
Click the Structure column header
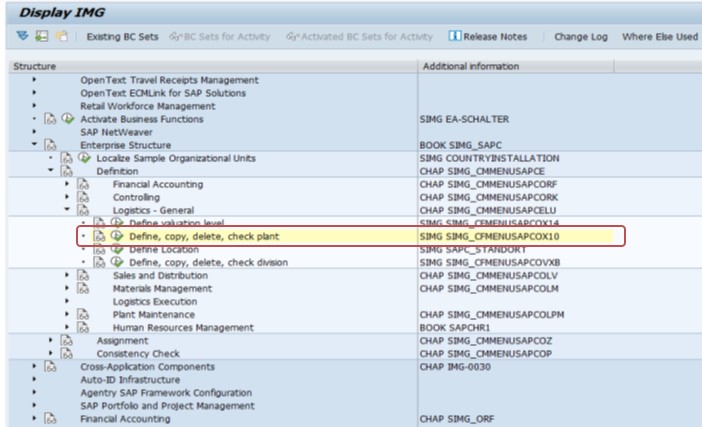tap(213, 66)
